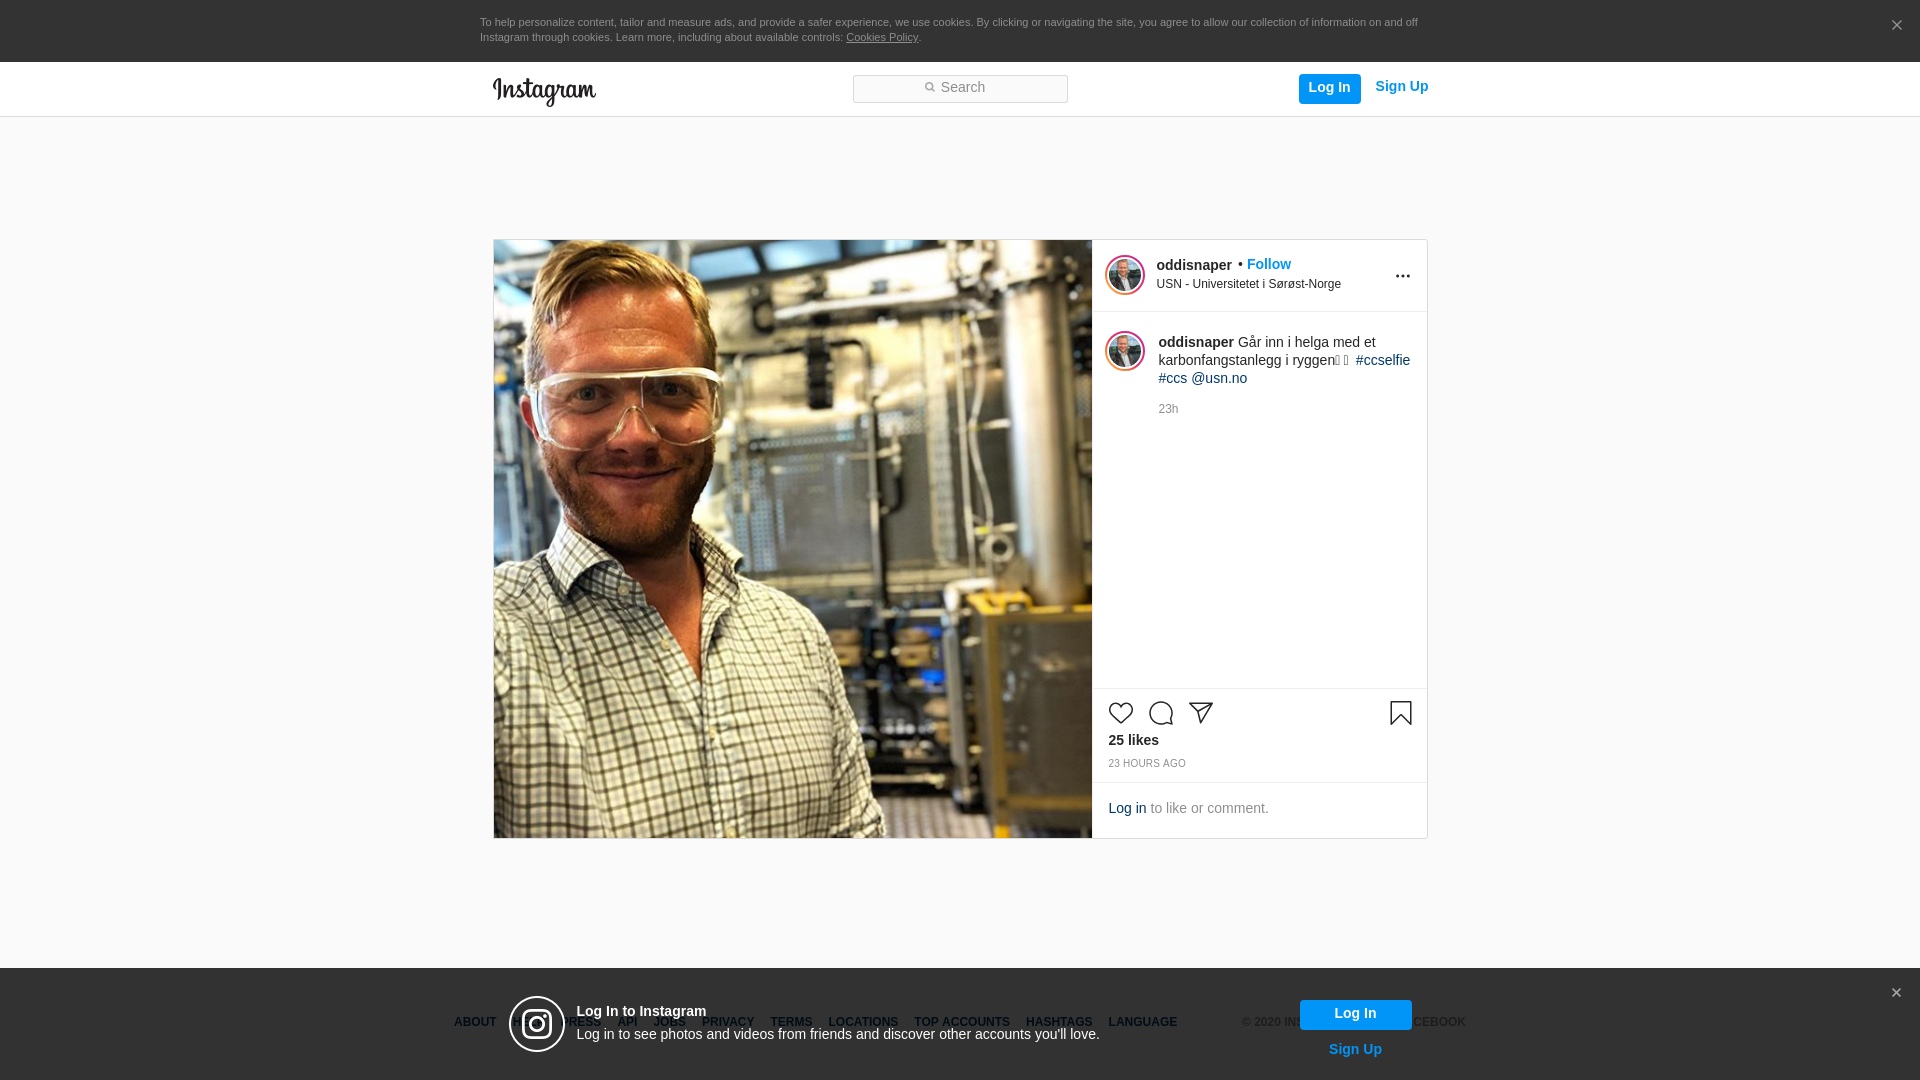
Task: Click the Log In button in header
Action: [1329, 88]
